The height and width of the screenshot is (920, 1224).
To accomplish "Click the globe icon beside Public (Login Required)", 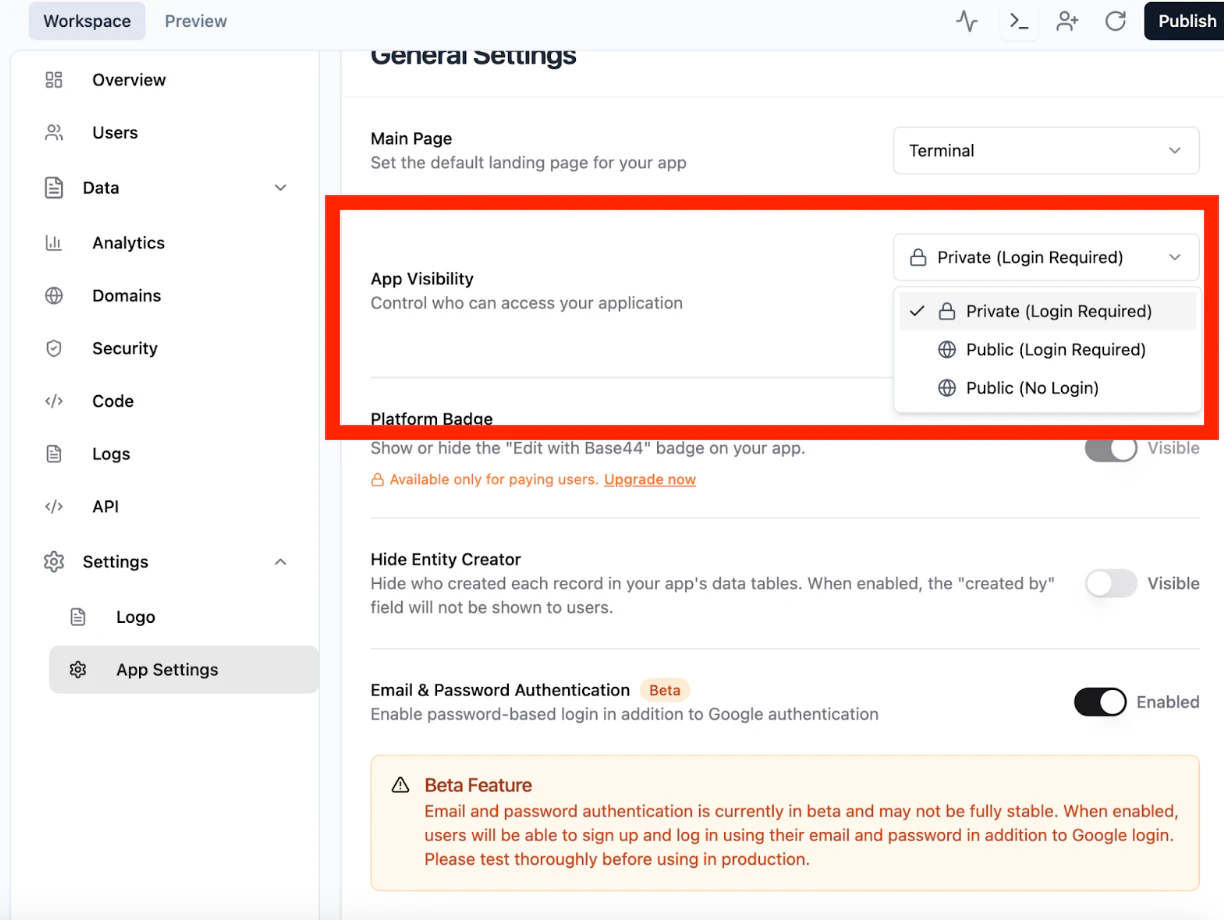I will pyautogui.click(x=947, y=350).
